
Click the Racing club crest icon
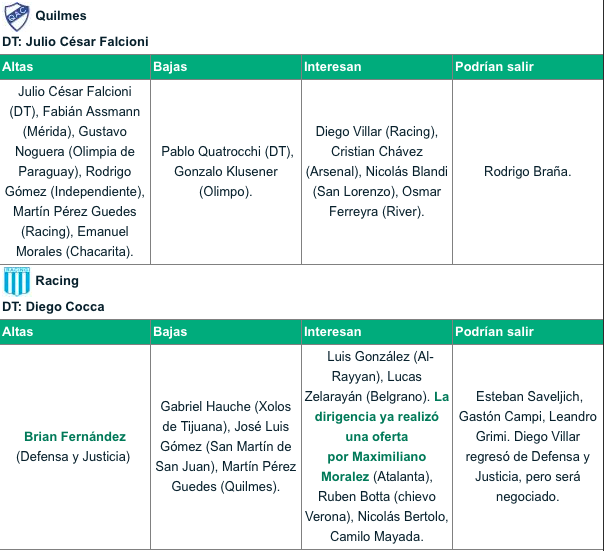[17, 281]
